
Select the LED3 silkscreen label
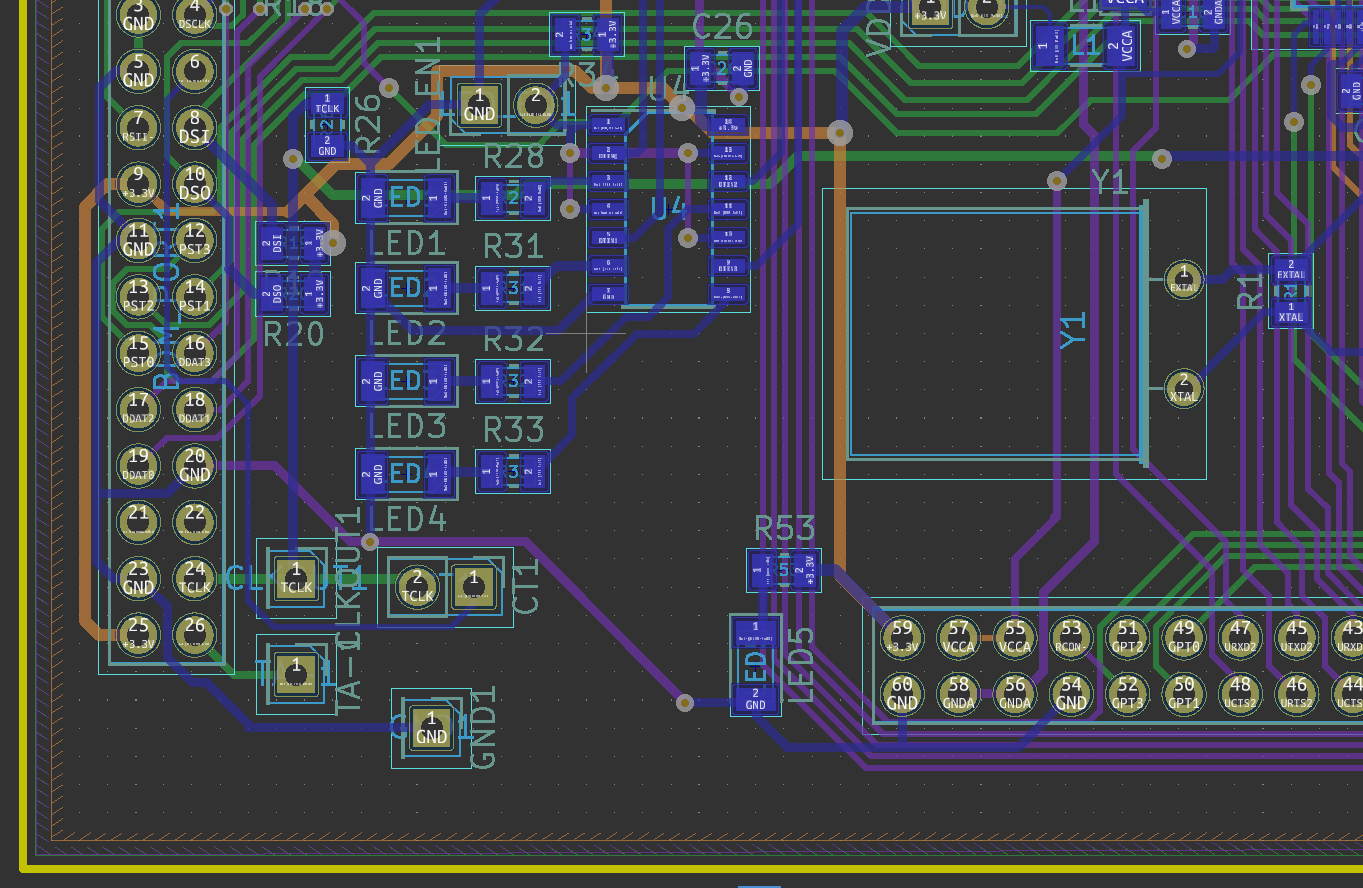[x=406, y=426]
